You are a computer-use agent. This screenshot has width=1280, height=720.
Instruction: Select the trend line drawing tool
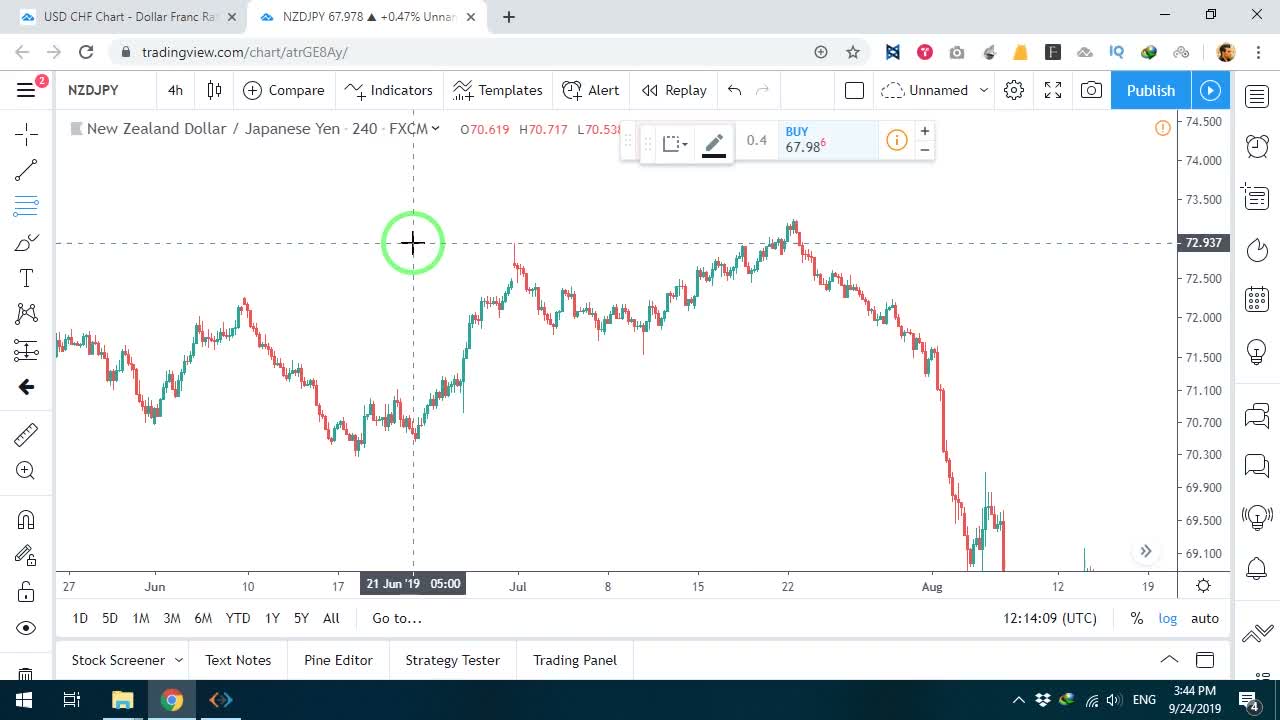(26, 170)
